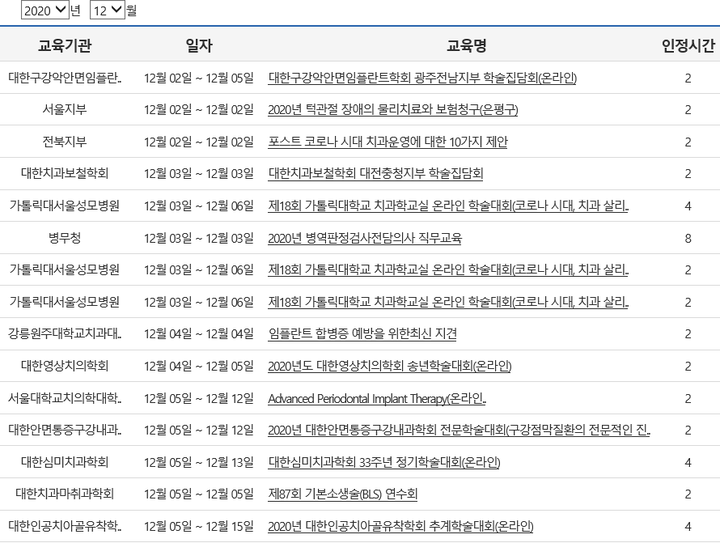Click the 4 hours value for 대한심미치과학회
720x543 pixels.
coord(688,462)
